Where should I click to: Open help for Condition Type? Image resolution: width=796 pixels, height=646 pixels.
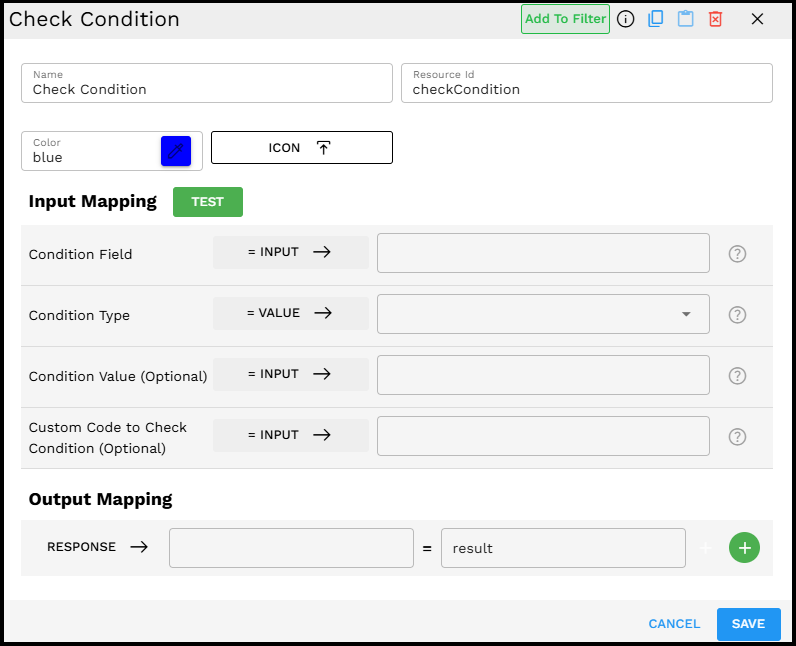coord(737,315)
